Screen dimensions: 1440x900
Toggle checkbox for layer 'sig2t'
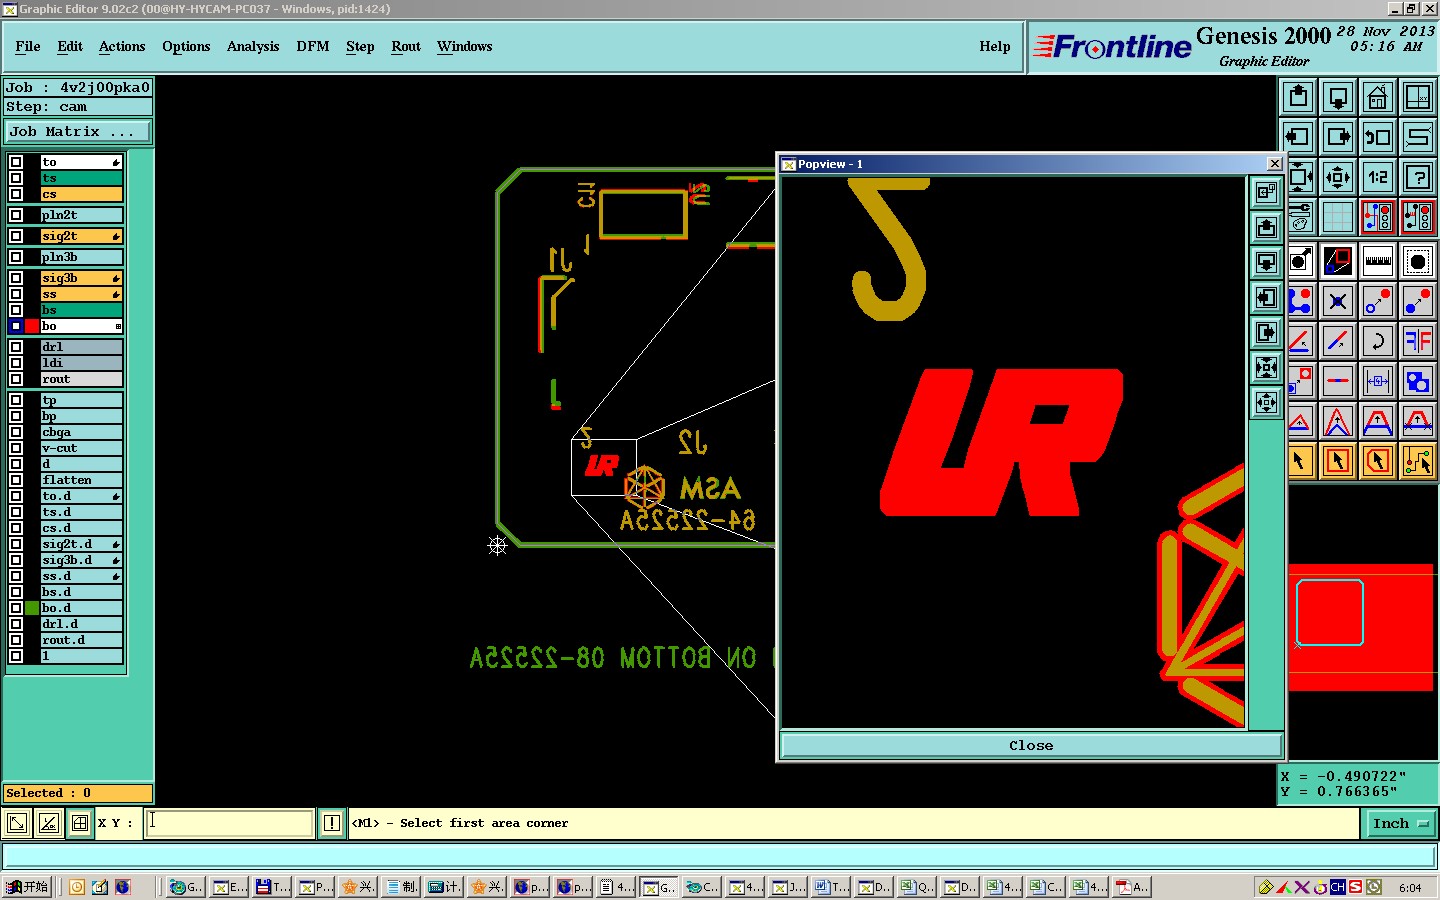coord(16,236)
